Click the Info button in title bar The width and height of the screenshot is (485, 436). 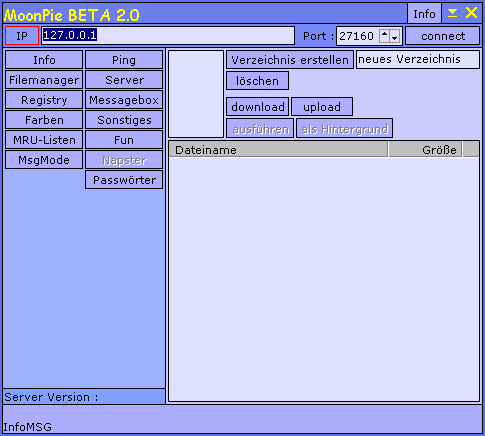point(424,14)
